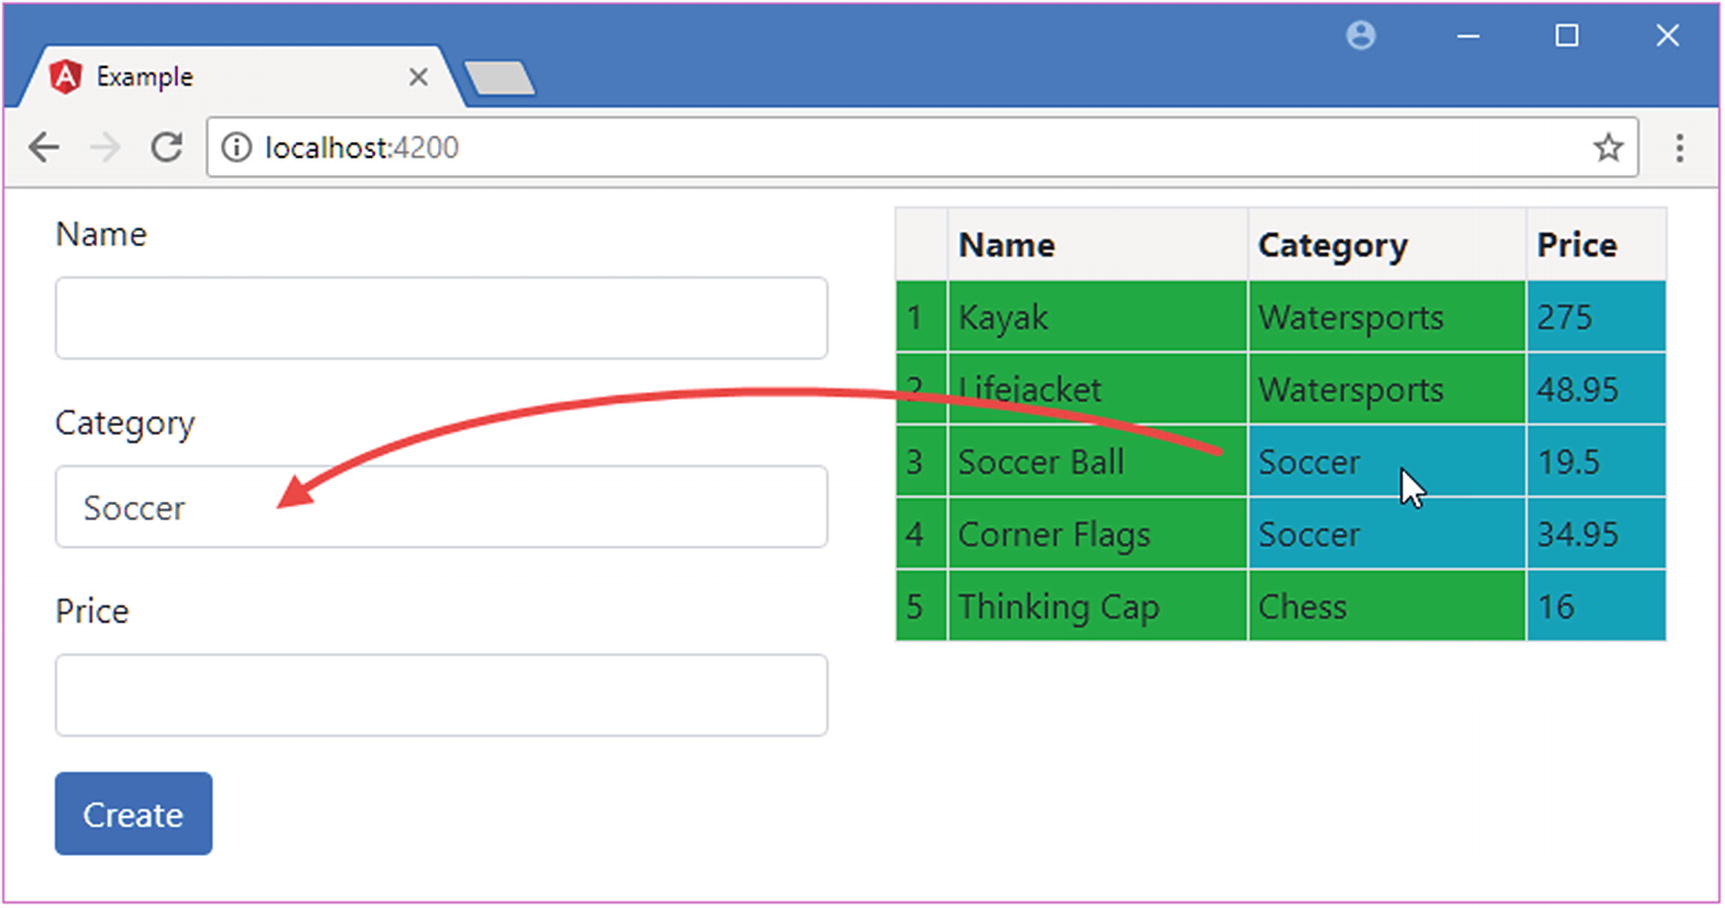Go back using the browser back arrow
The image size is (1725, 908).
[x=44, y=148]
